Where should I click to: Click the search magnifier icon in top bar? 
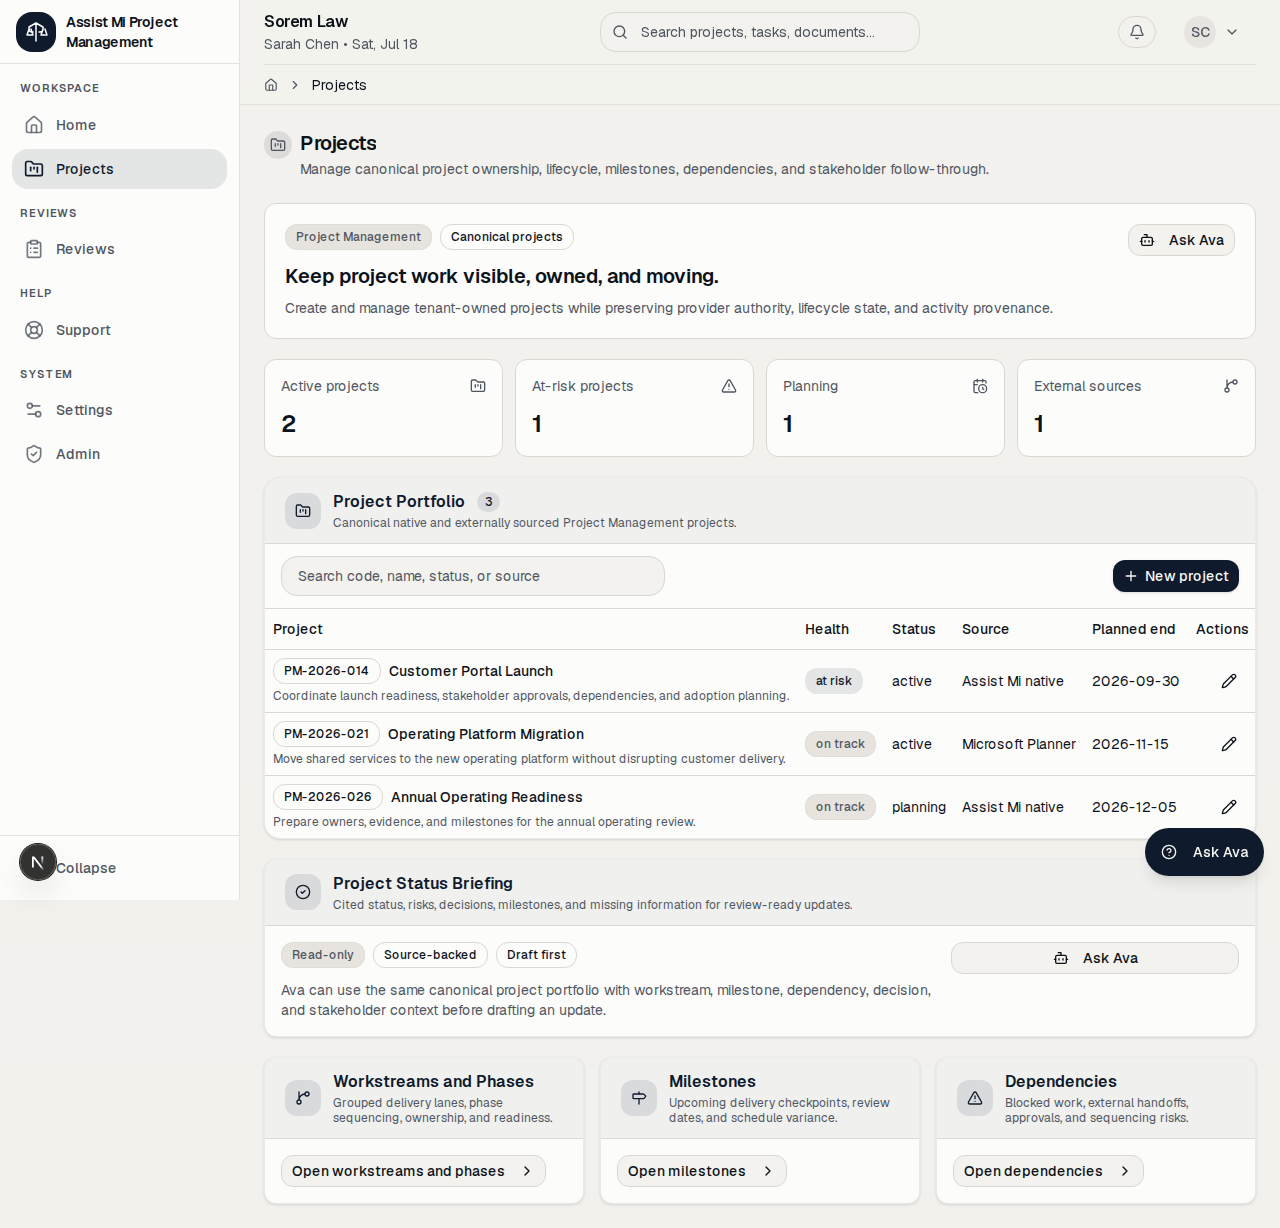point(620,32)
